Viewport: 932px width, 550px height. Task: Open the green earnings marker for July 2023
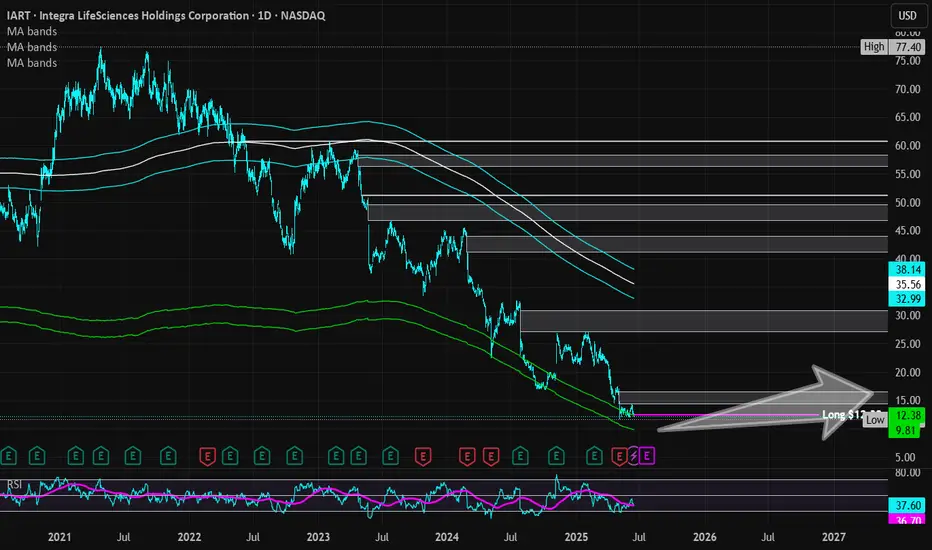[391, 456]
